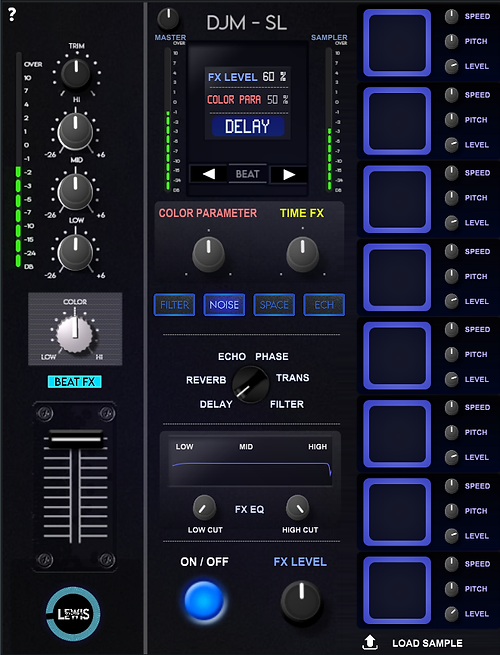The image size is (500, 655).
Task: Trigger the first sampler pad
Action: point(397,43)
